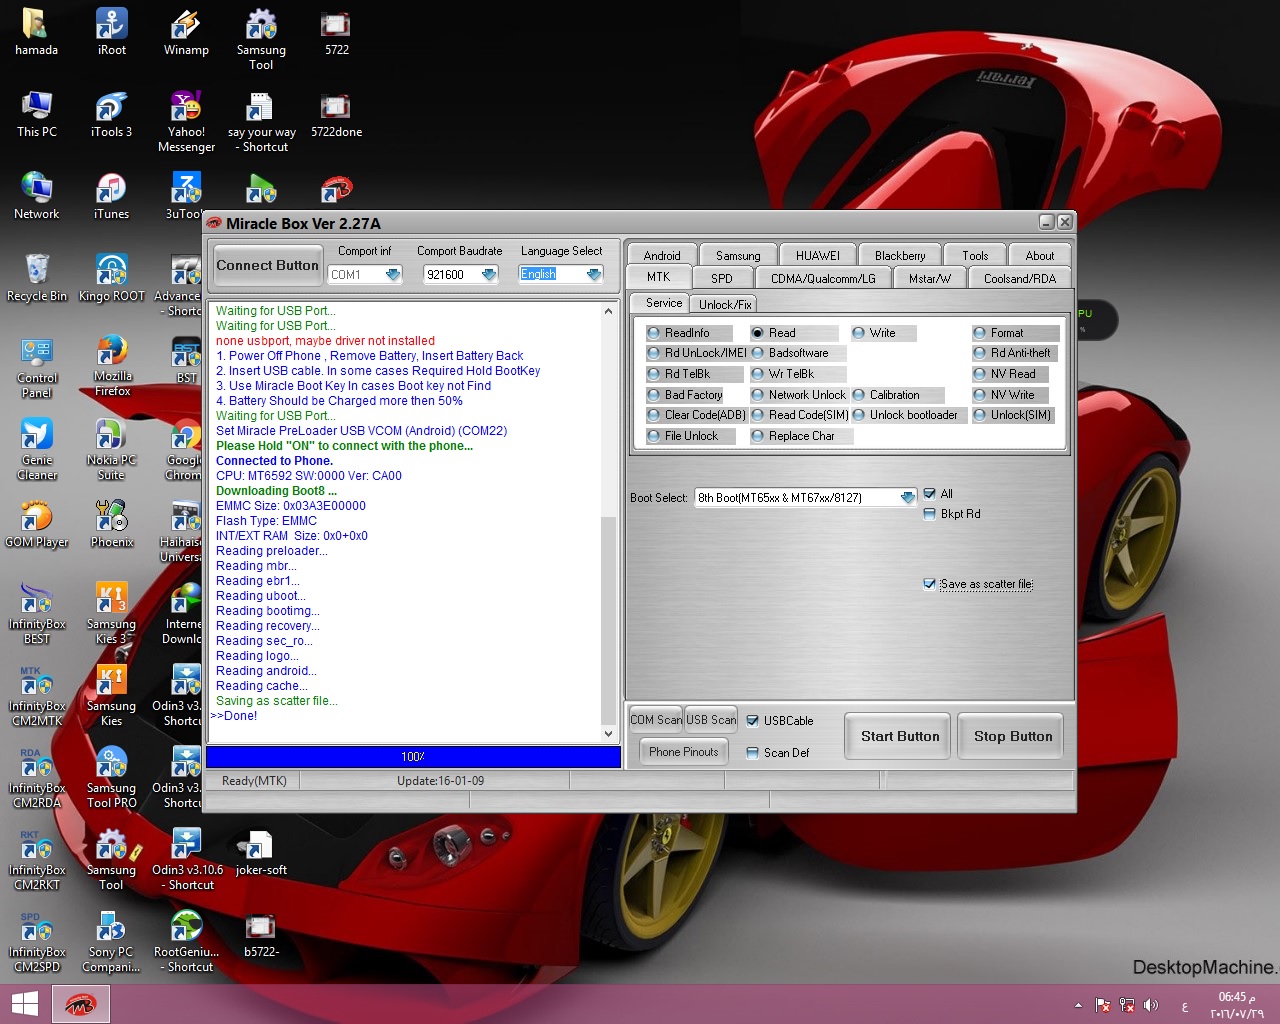1280x1024 pixels.
Task: Open the CDMA/Qualcomm/LG tab
Action: 823,279
